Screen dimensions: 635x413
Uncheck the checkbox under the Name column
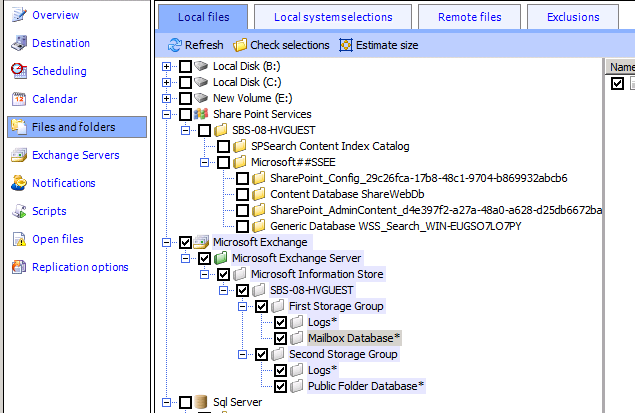coord(618,83)
